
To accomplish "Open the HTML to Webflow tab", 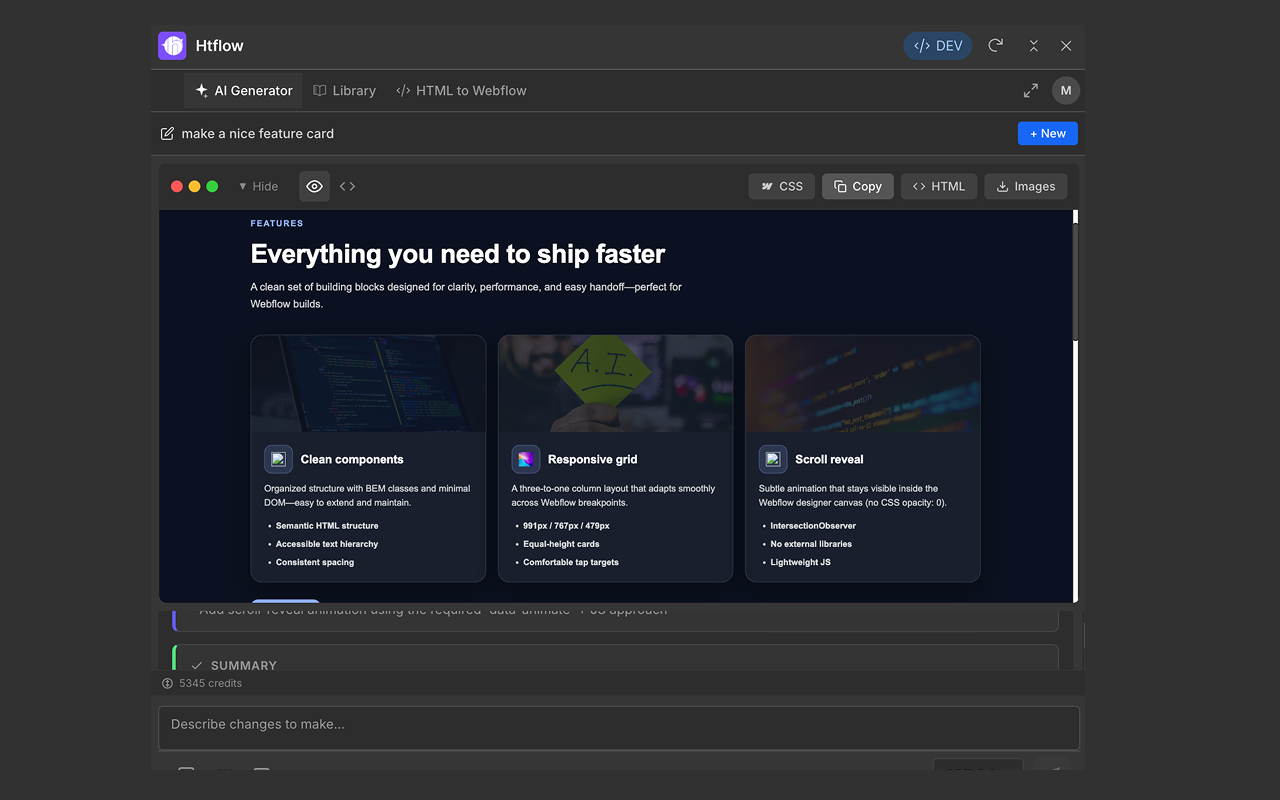I will pyautogui.click(x=461, y=90).
